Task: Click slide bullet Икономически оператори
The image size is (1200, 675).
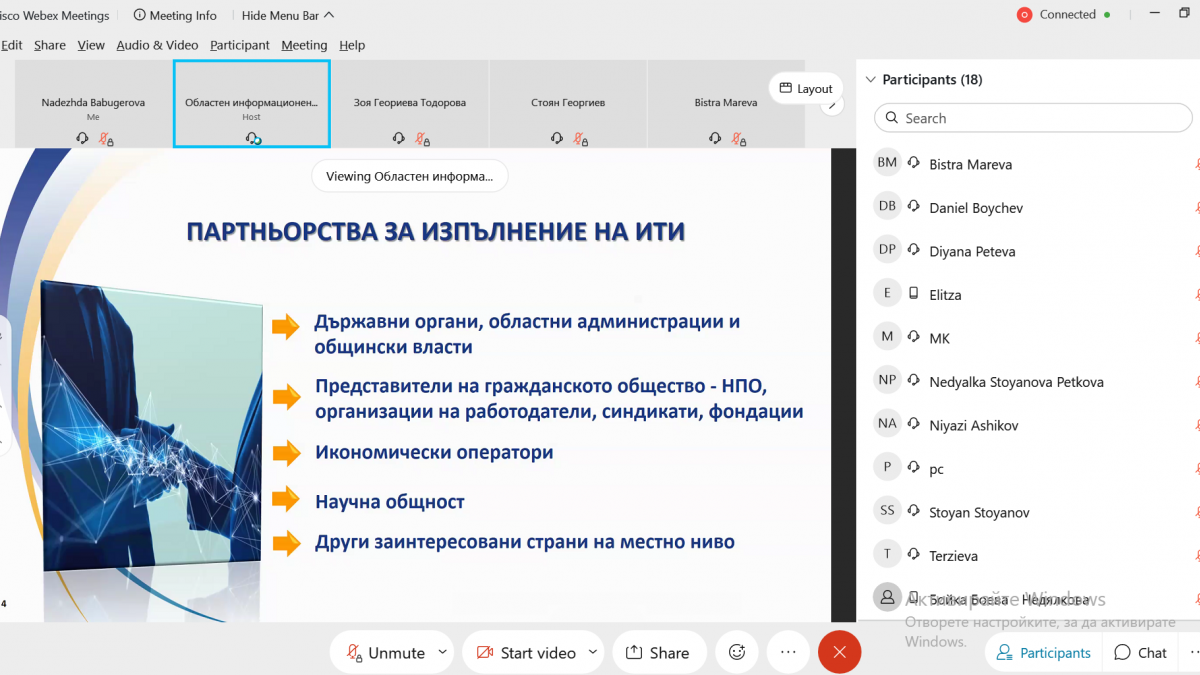Action: tap(434, 452)
